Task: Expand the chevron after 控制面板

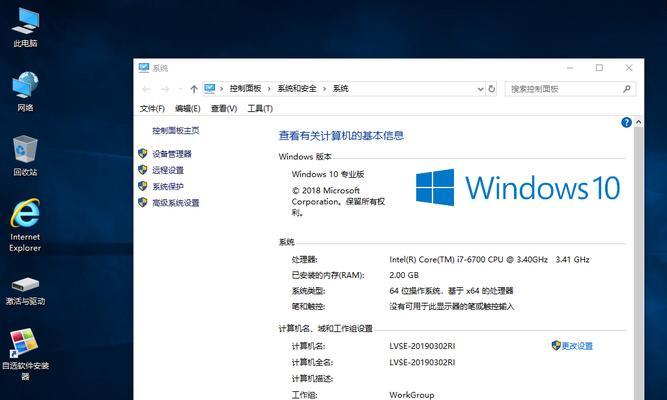Action: tap(269, 89)
